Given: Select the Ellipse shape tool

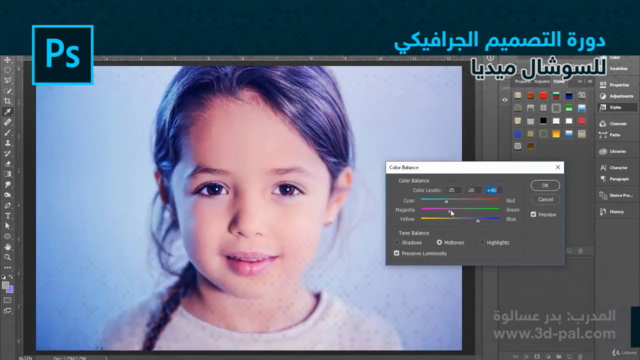Looking at the screenshot, I should click(x=7, y=237).
